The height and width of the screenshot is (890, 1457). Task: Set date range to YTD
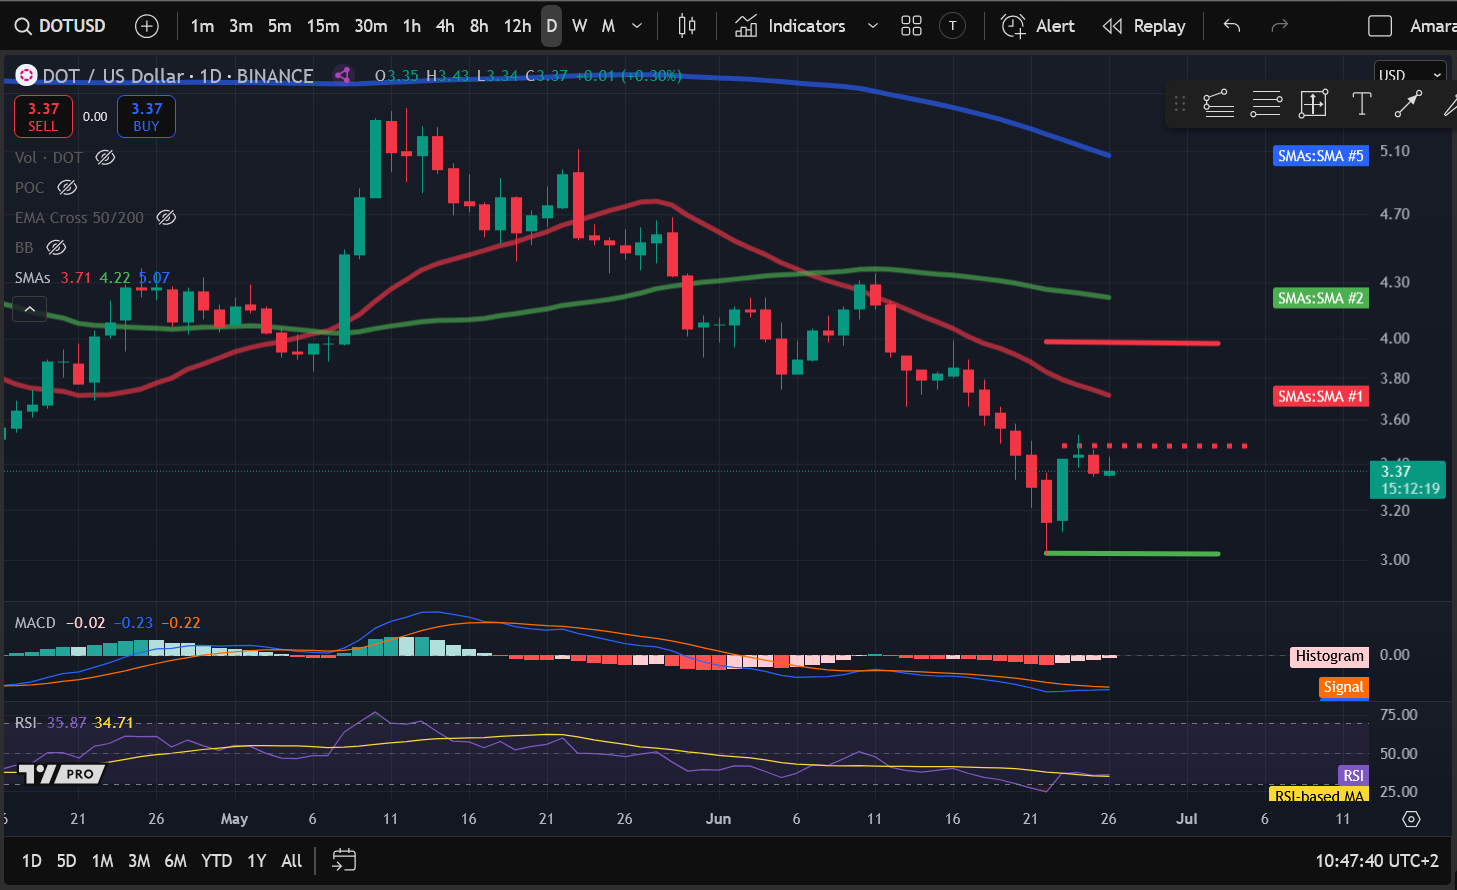216,861
